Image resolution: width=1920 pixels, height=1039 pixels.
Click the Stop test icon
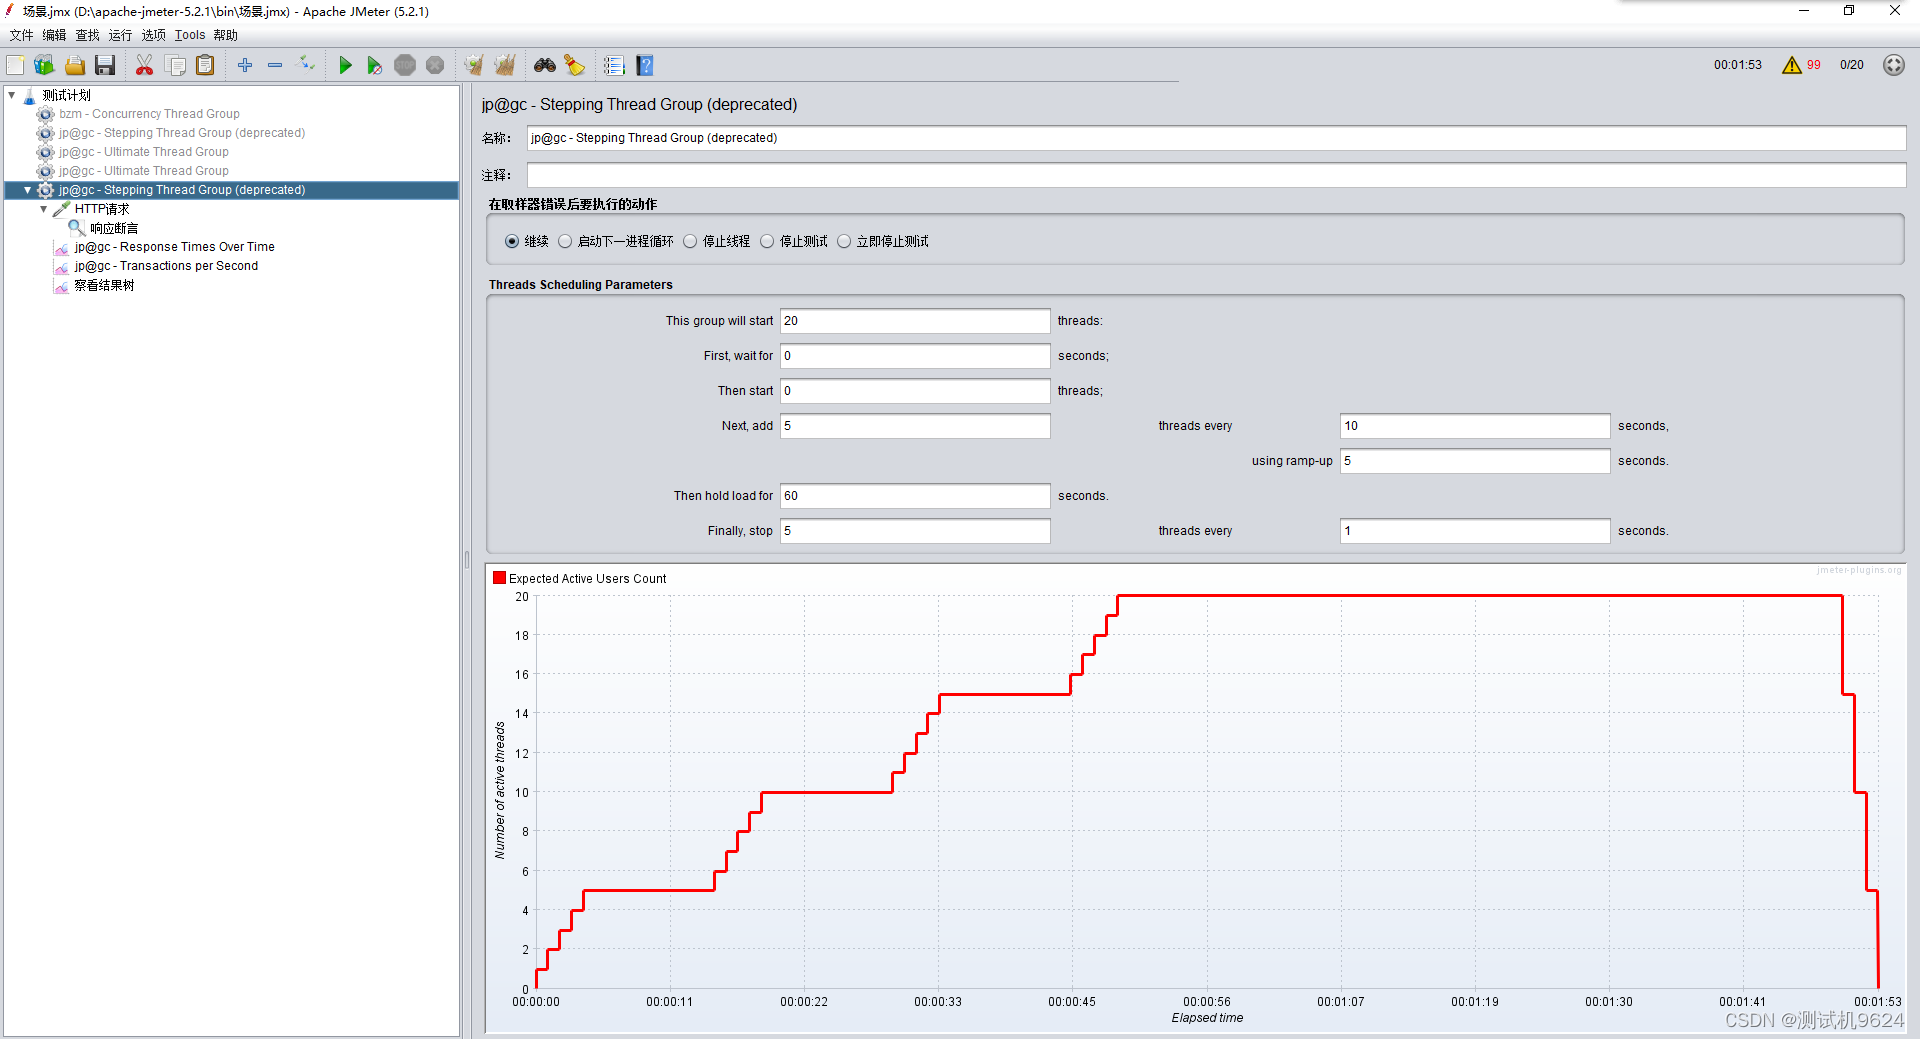tap(405, 65)
